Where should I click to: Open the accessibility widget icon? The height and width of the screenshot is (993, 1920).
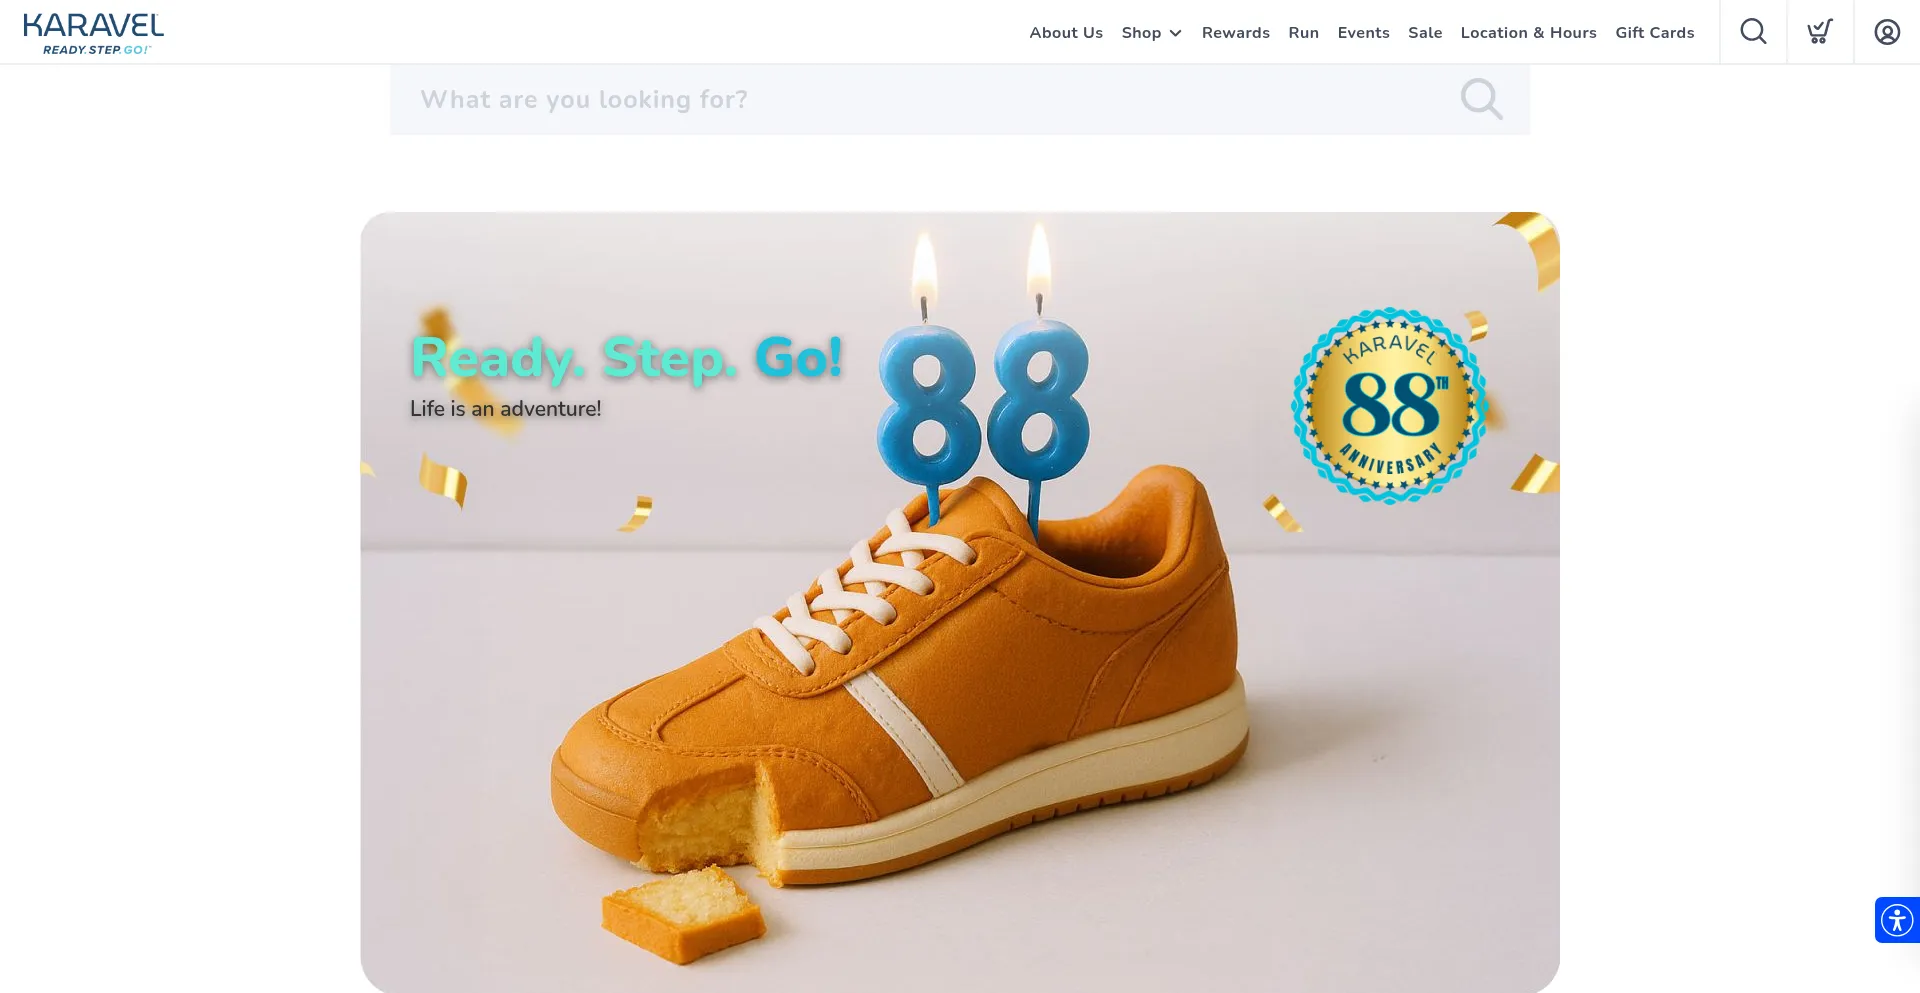point(1897,920)
